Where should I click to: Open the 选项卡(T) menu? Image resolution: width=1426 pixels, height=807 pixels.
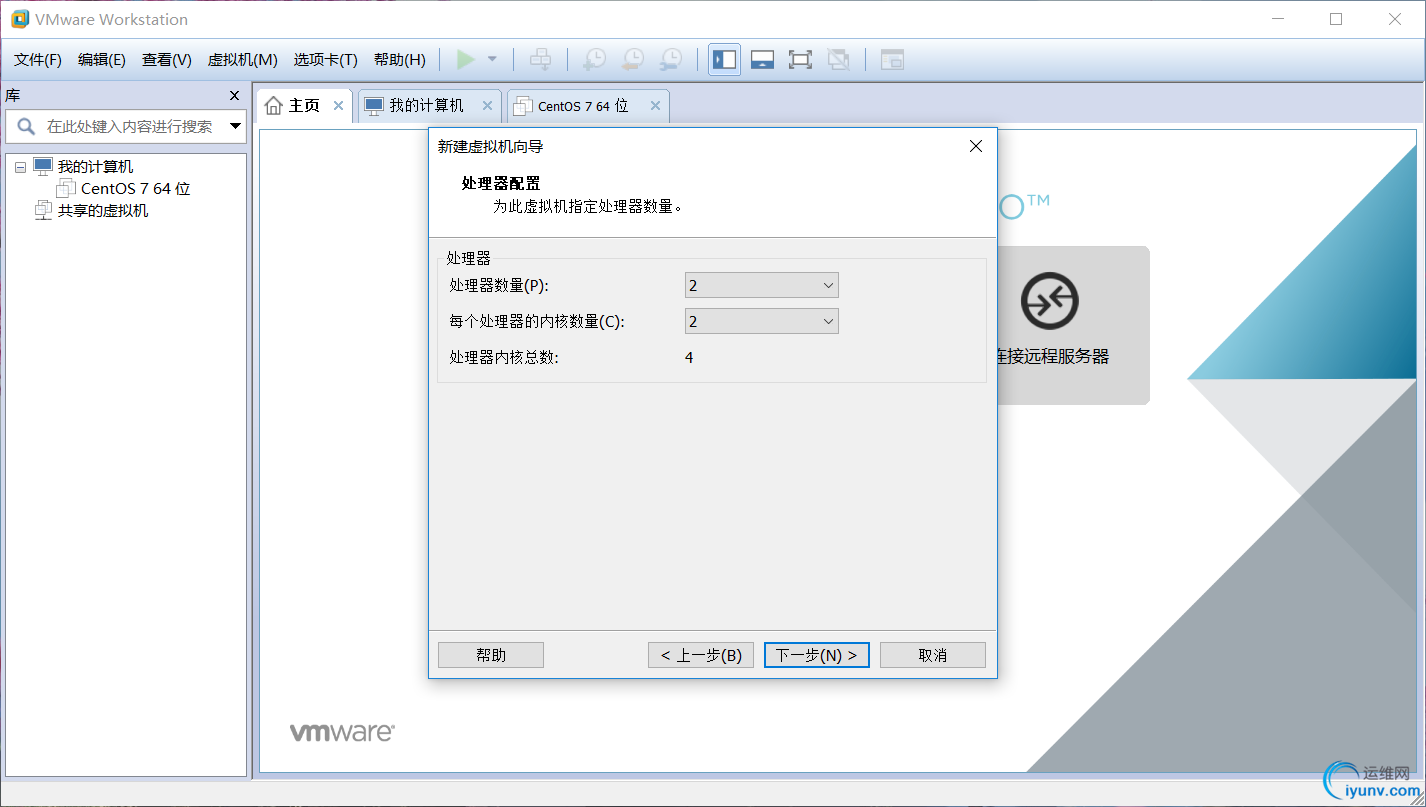click(x=325, y=60)
